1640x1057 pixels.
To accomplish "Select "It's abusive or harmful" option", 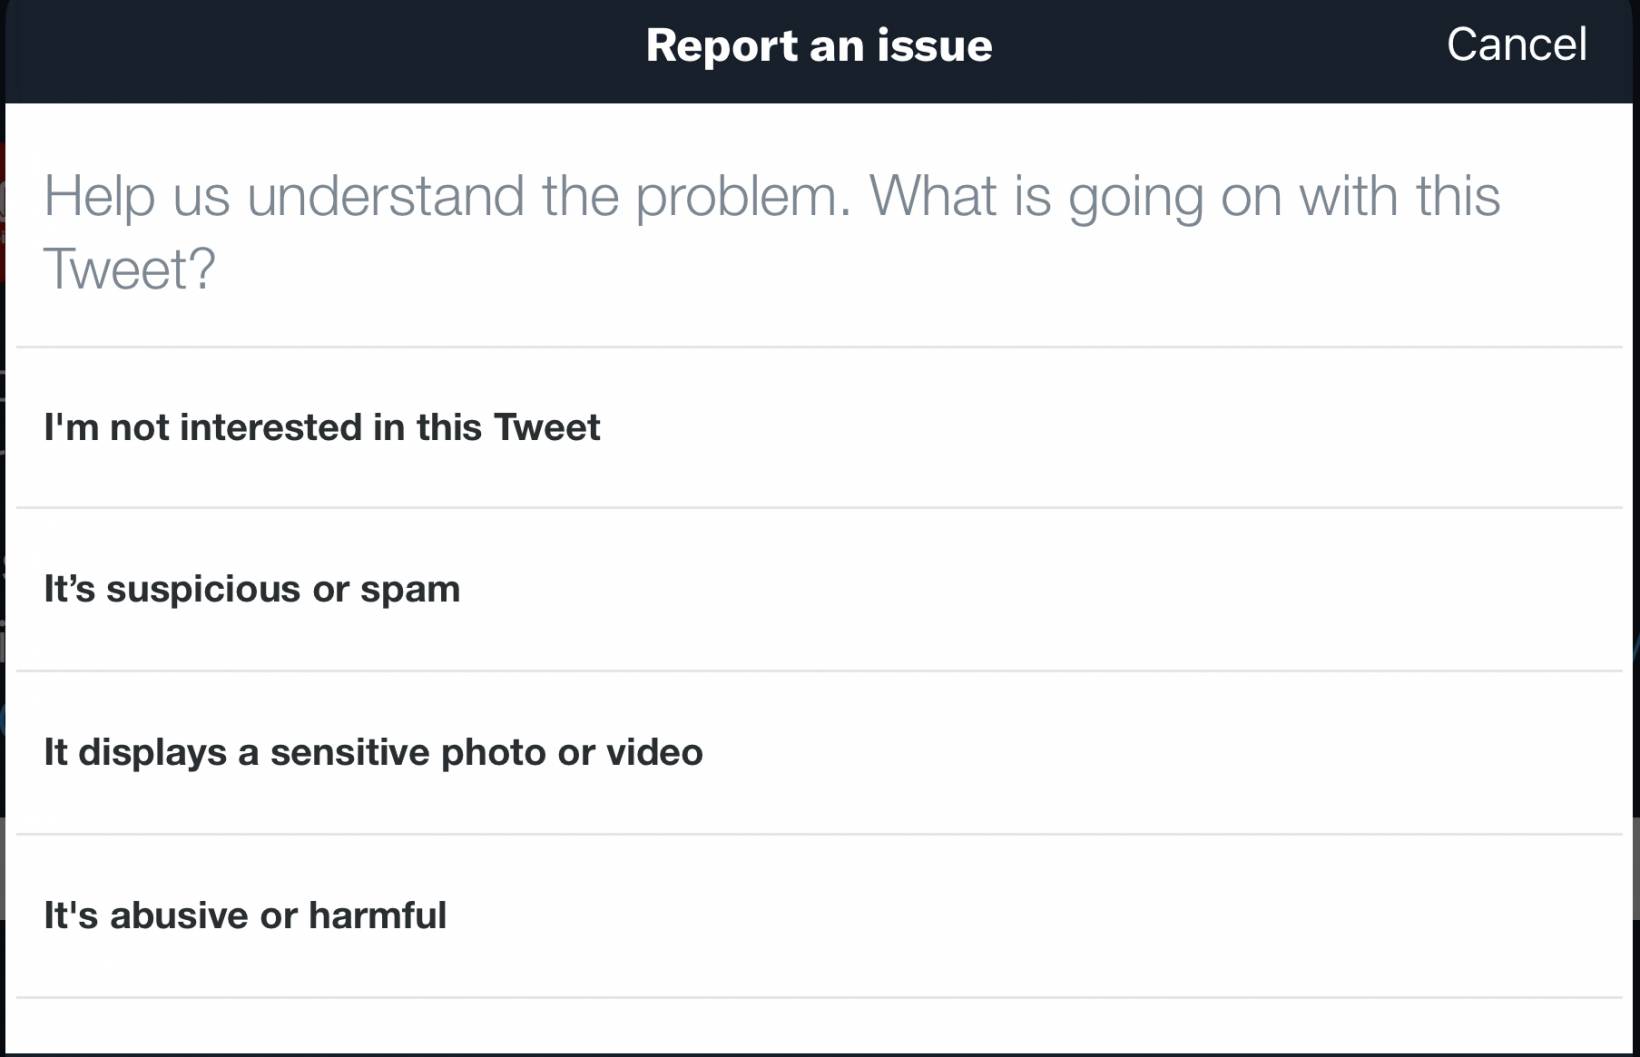I will (x=245, y=916).
